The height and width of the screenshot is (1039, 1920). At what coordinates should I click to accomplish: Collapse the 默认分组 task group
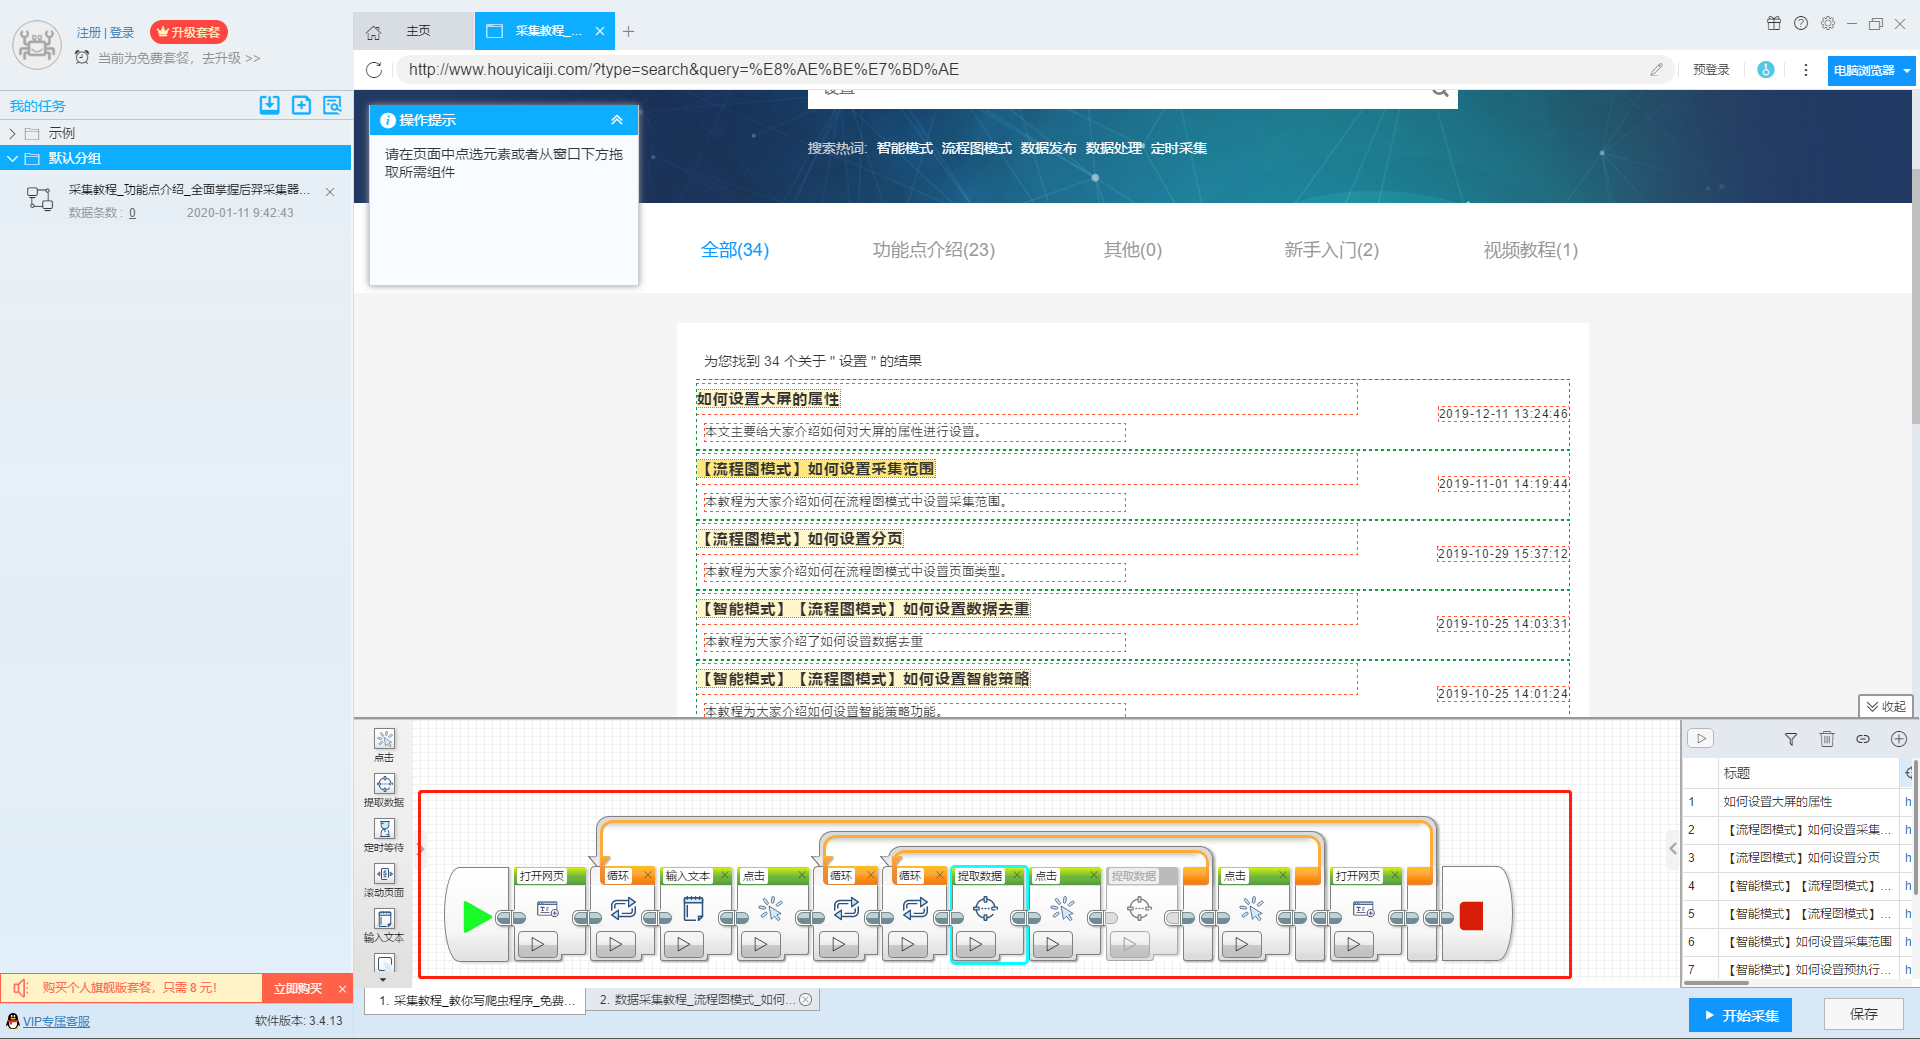(12, 158)
